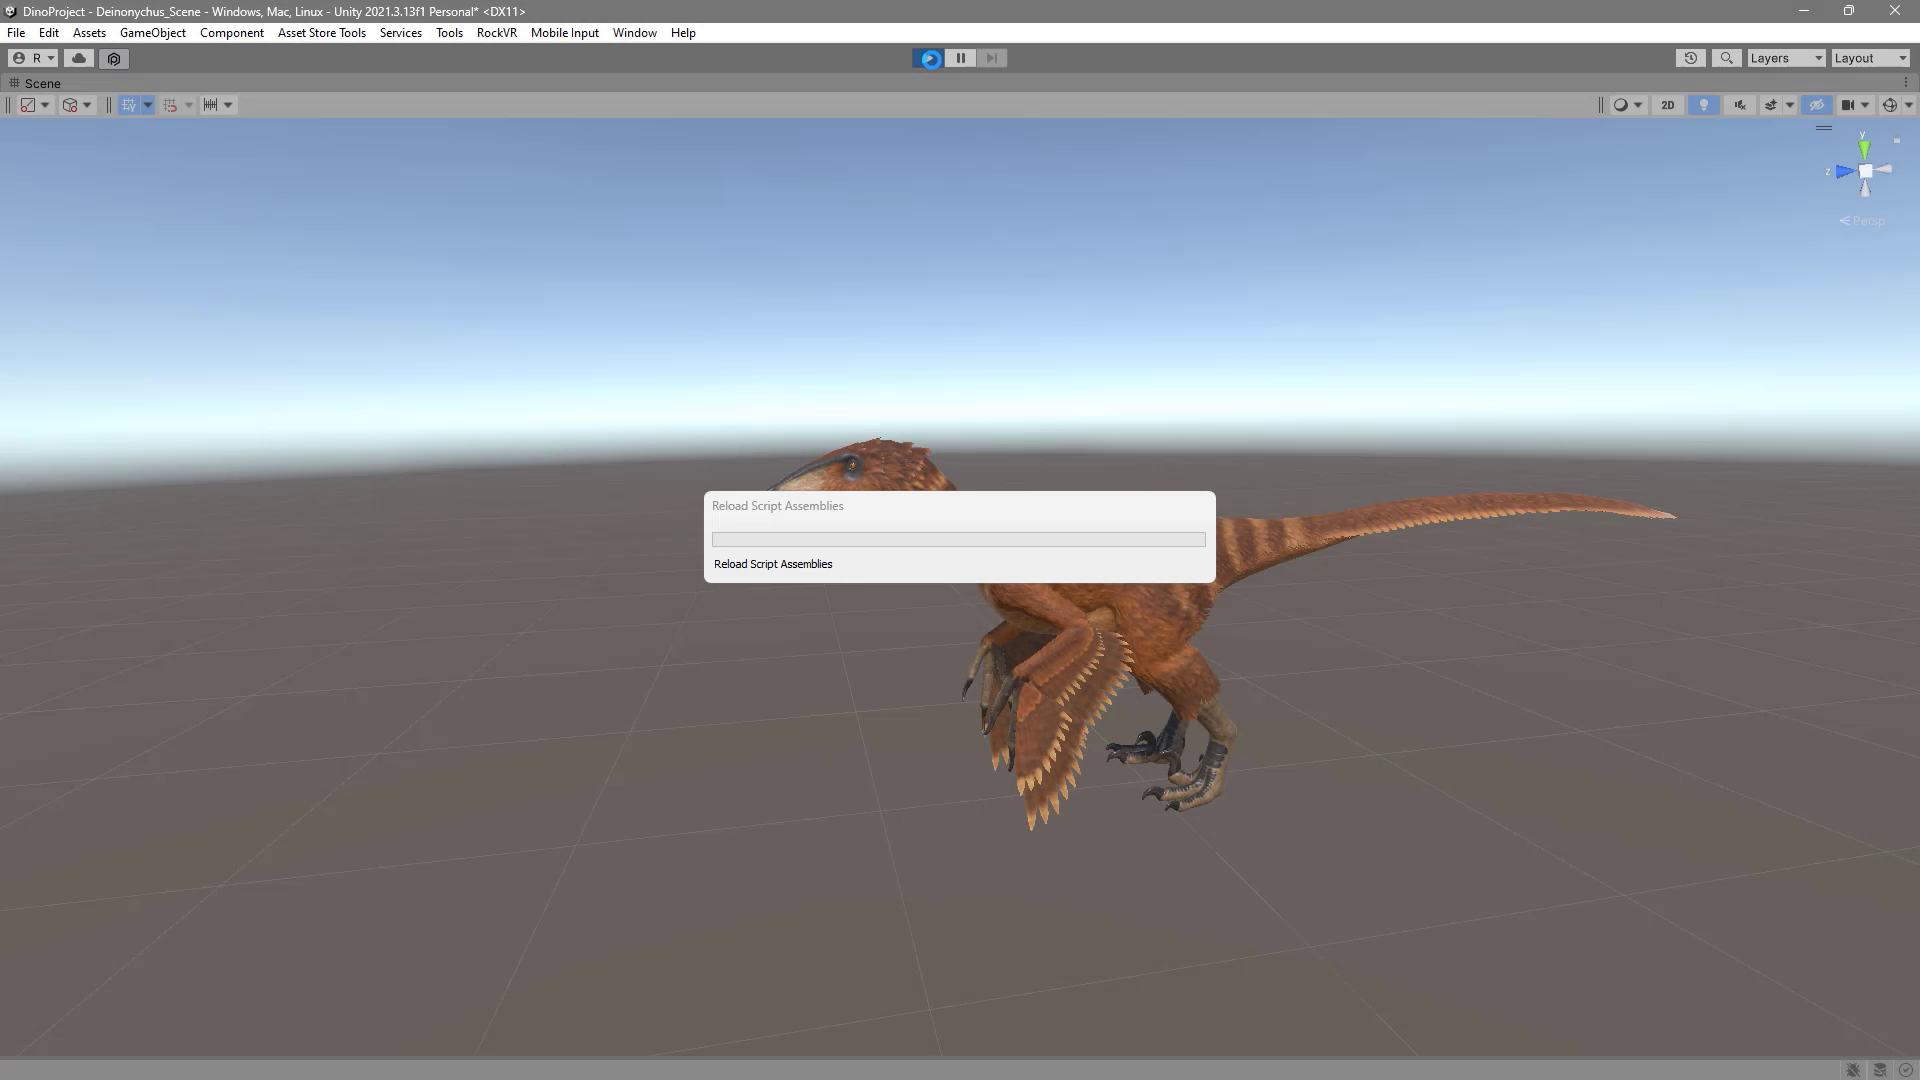The height and width of the screenshot is (1080, 1920).
Task: Click the grey right-side axis cone
Action: 1883,169
